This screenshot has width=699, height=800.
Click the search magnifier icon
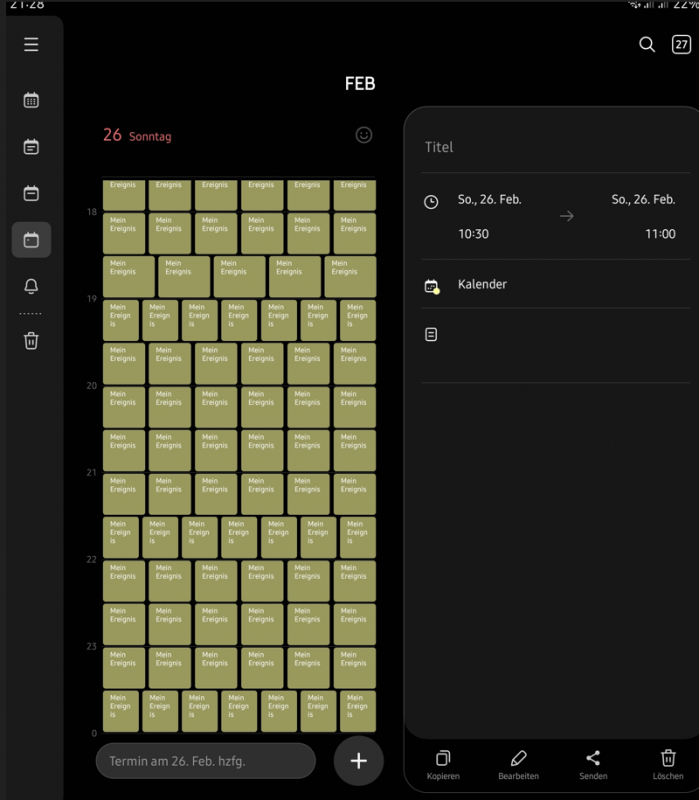pos(647,45)
